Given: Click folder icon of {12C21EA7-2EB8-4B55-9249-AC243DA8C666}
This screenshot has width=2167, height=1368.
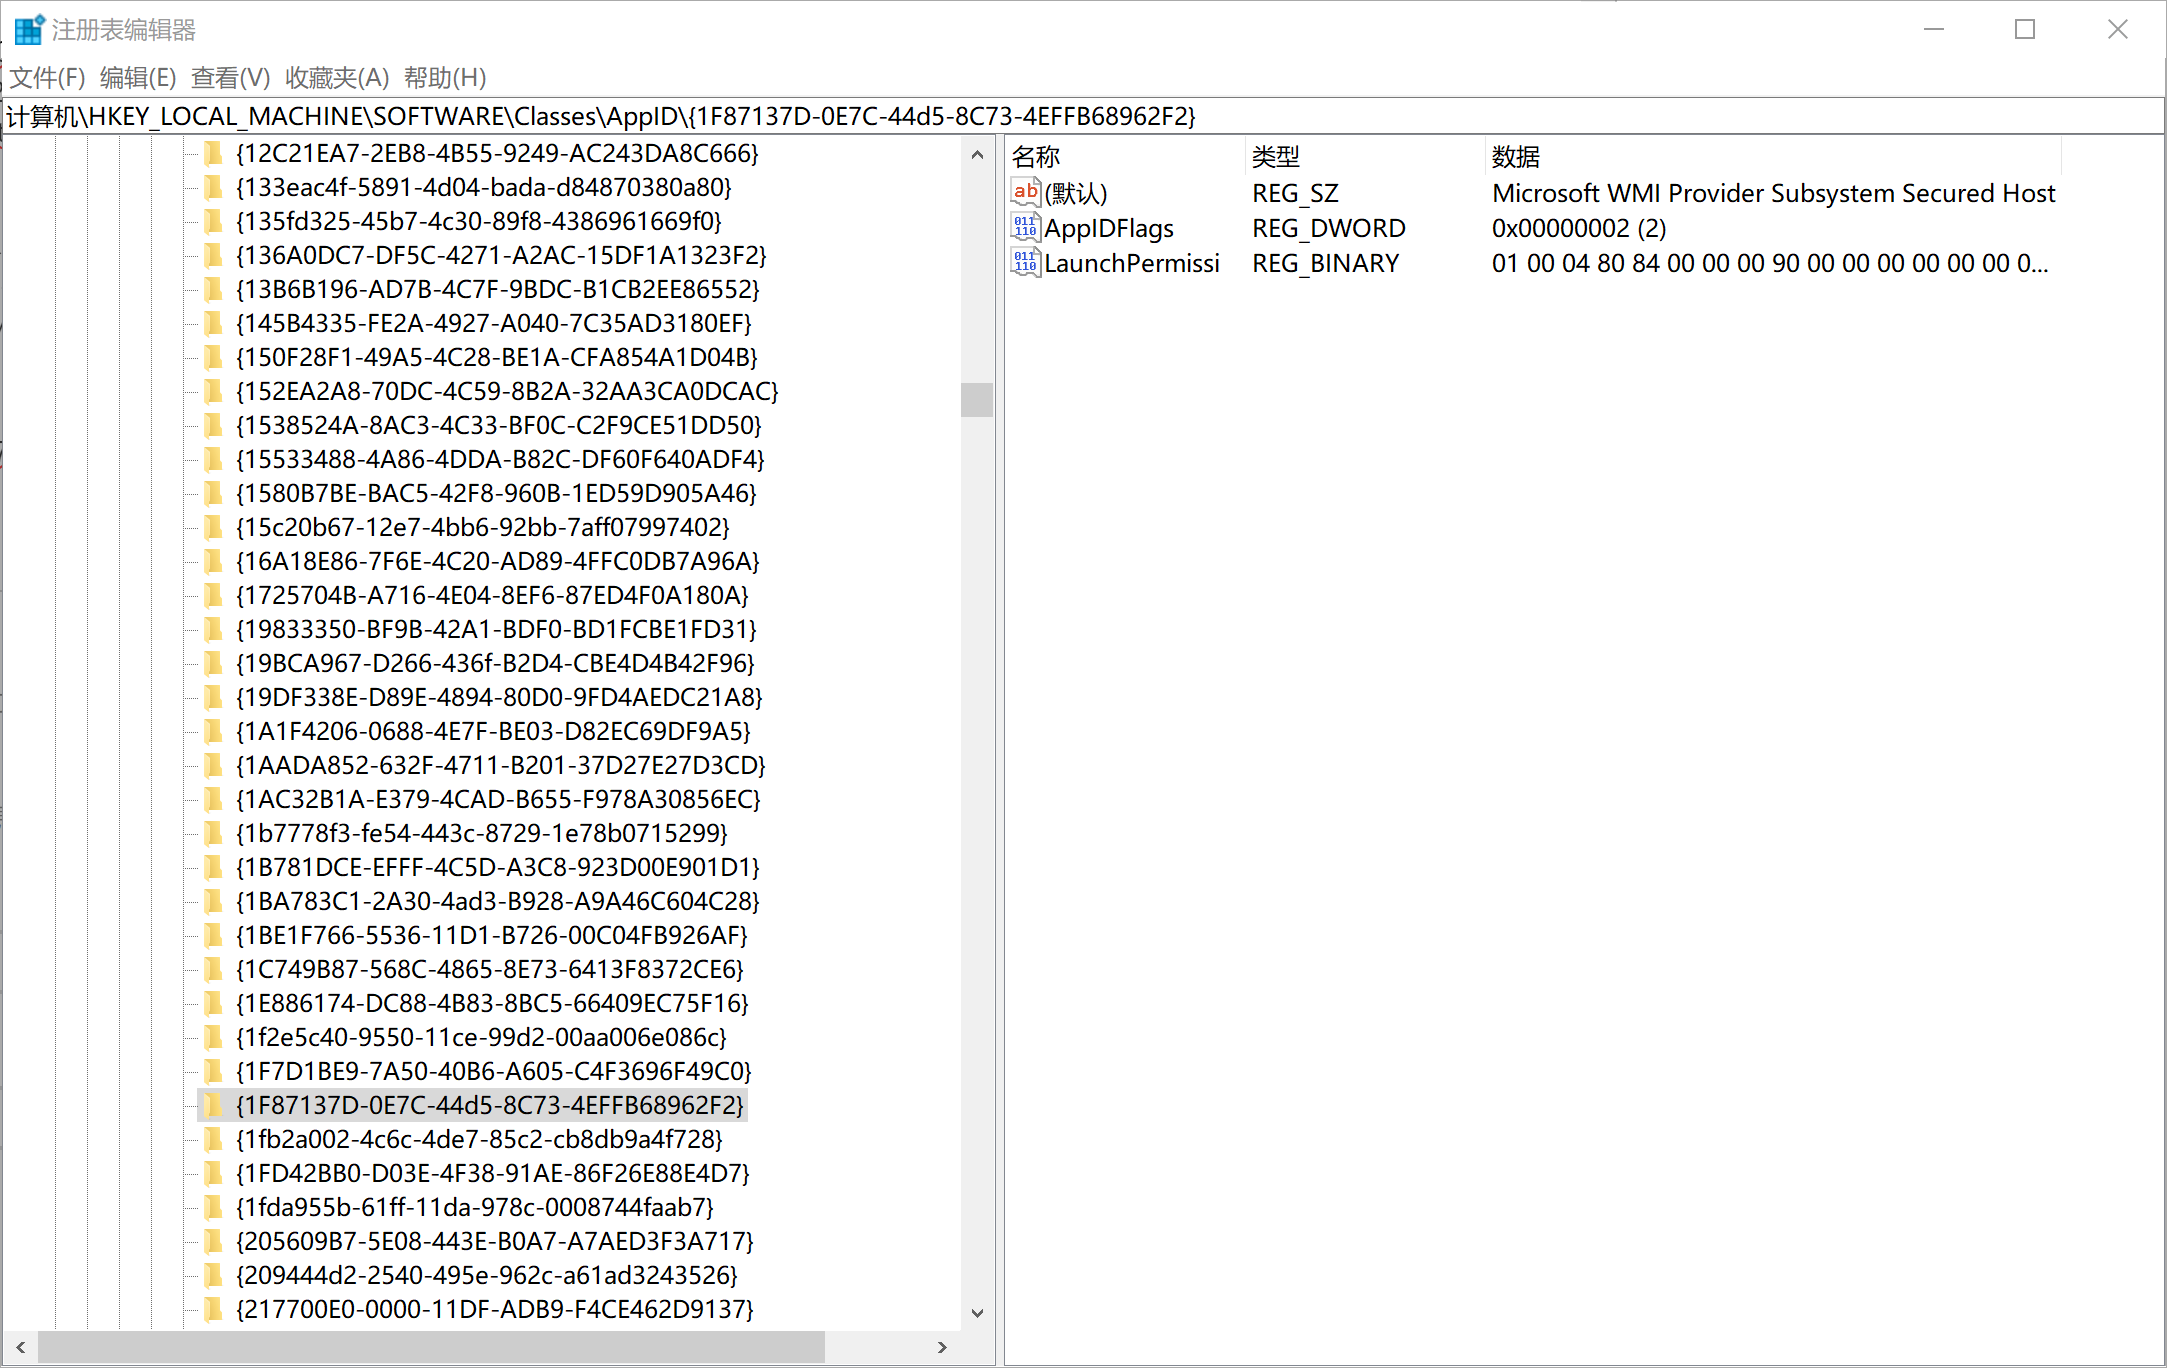Looking at the screenshot, I should click(x=213, y=153).
